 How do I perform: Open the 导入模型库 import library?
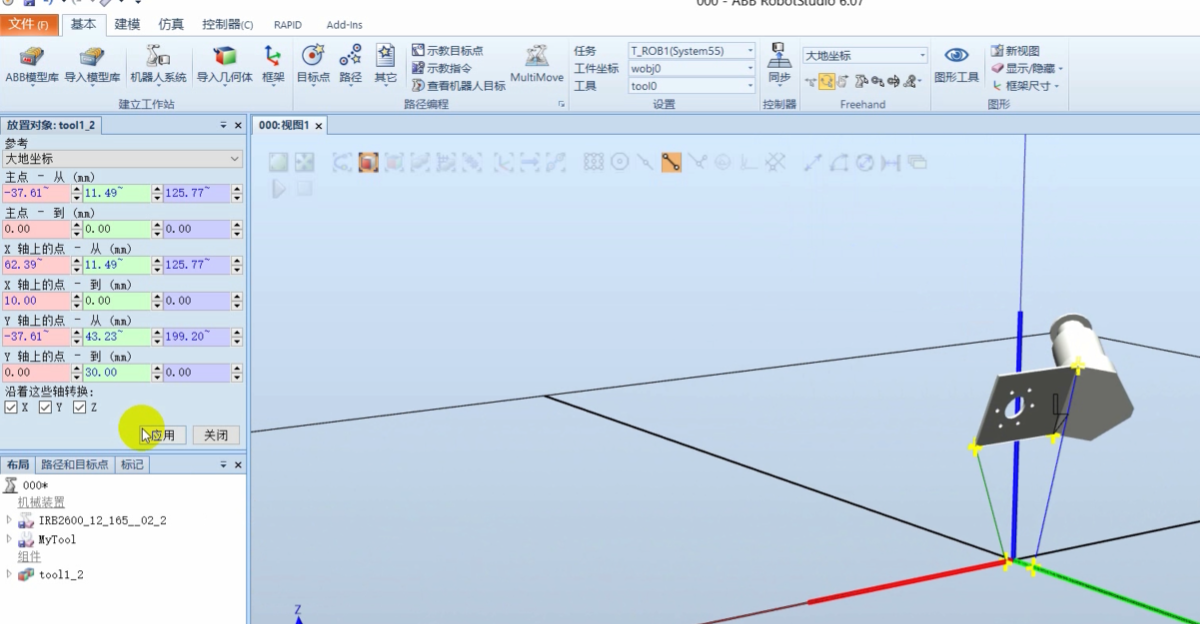pyautogui.click(x=92, y=63)
